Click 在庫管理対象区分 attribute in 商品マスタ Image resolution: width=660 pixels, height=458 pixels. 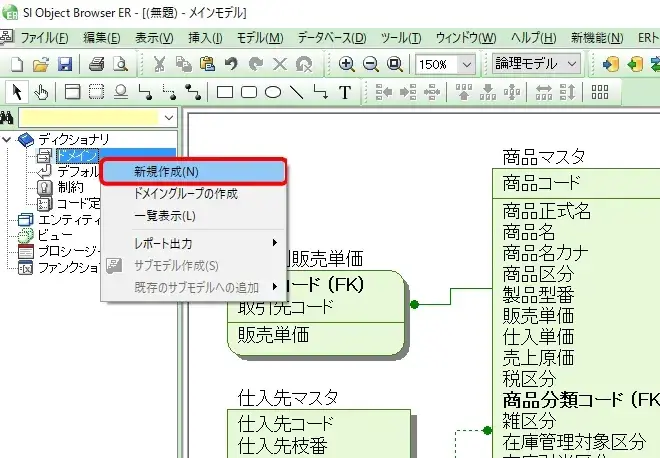pyautogui.click(x=574, y=442)
